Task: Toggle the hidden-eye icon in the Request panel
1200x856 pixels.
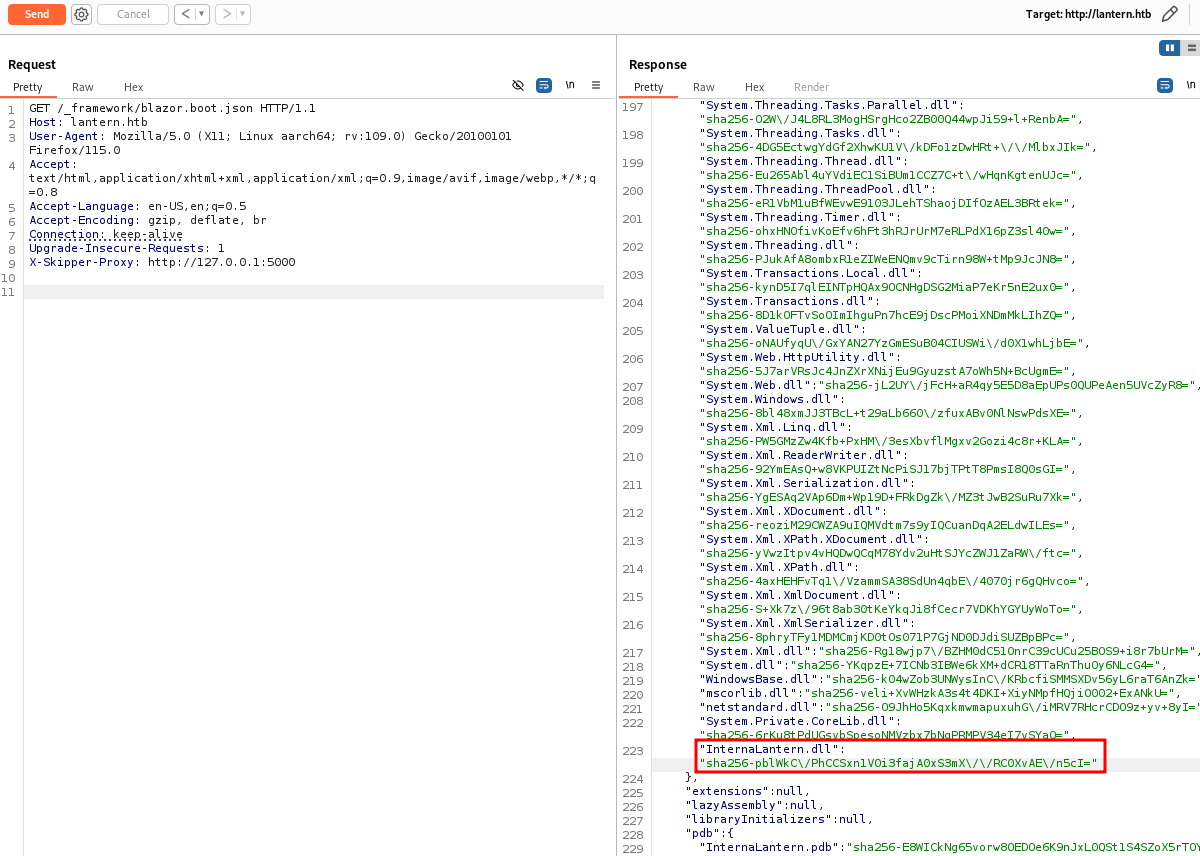Action: [518, 86]
